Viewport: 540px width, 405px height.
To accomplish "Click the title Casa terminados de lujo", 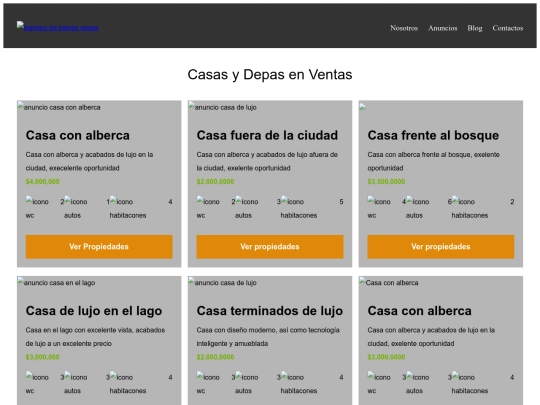I will (x=270, y=311).
